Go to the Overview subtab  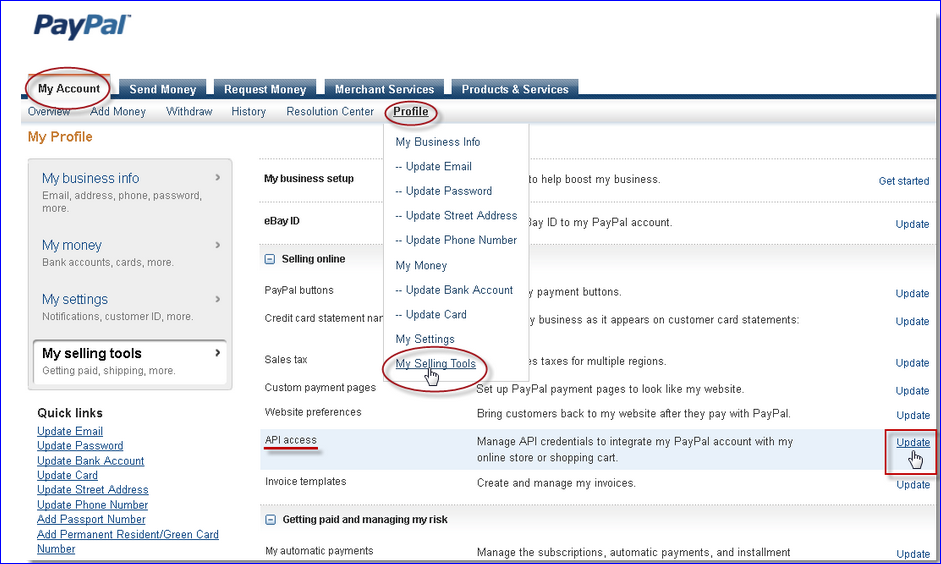click(49, 112)
